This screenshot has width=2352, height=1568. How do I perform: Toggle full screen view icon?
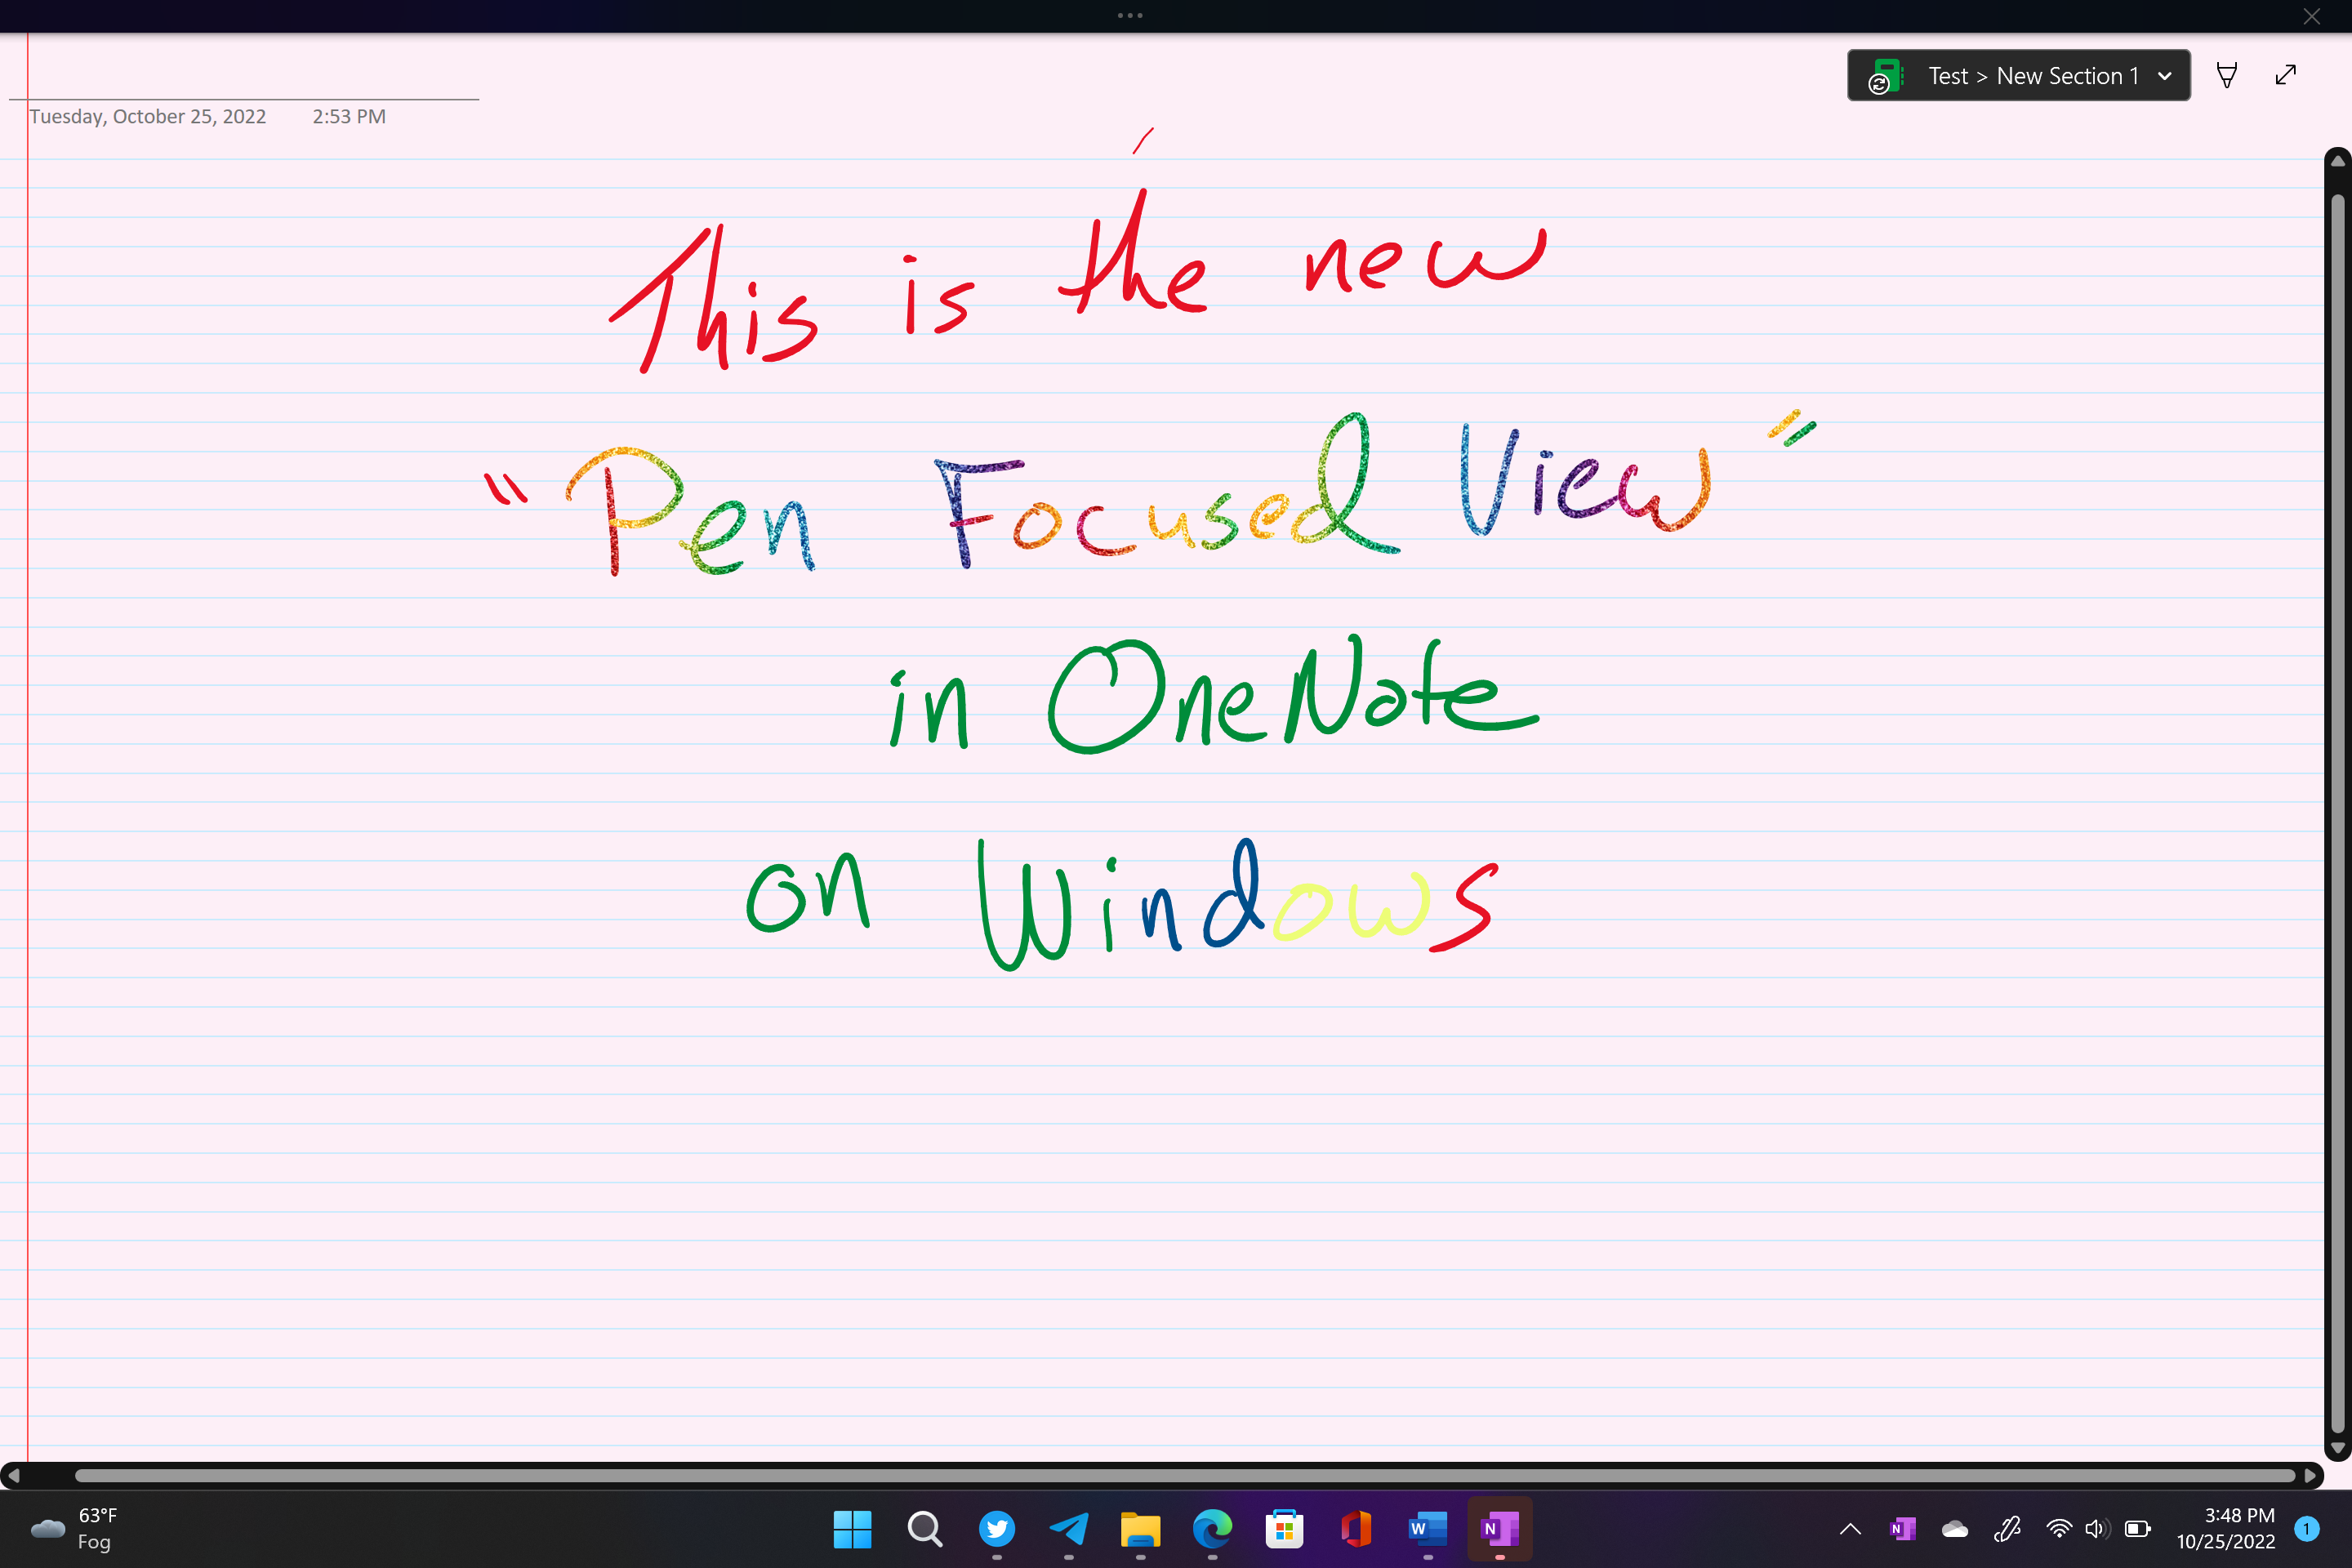[2287, 73]
